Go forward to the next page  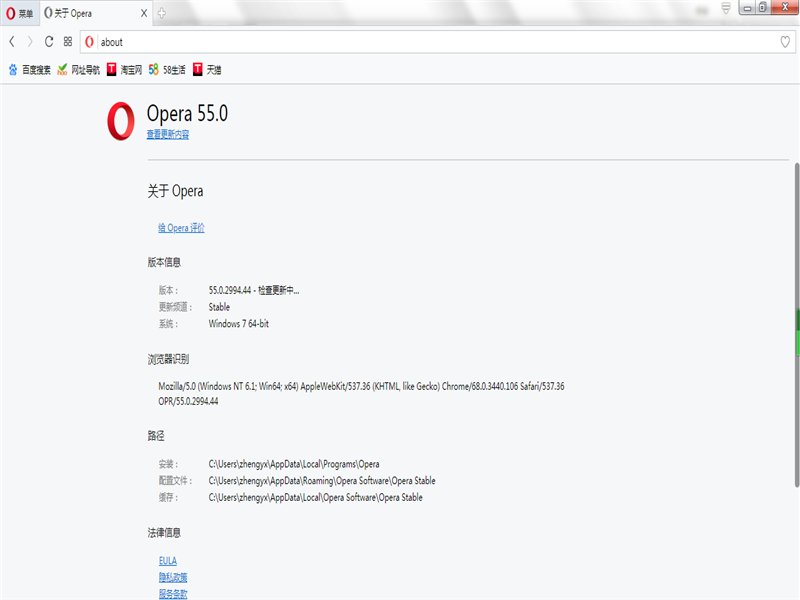30,42
